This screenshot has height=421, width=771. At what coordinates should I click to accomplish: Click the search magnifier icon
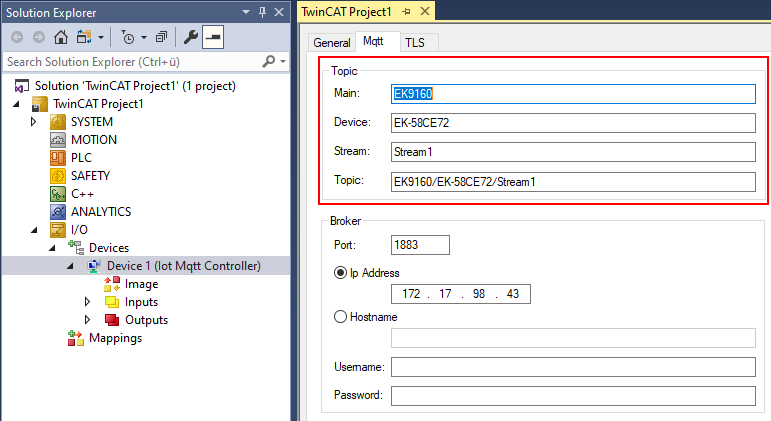click(268, 61)
